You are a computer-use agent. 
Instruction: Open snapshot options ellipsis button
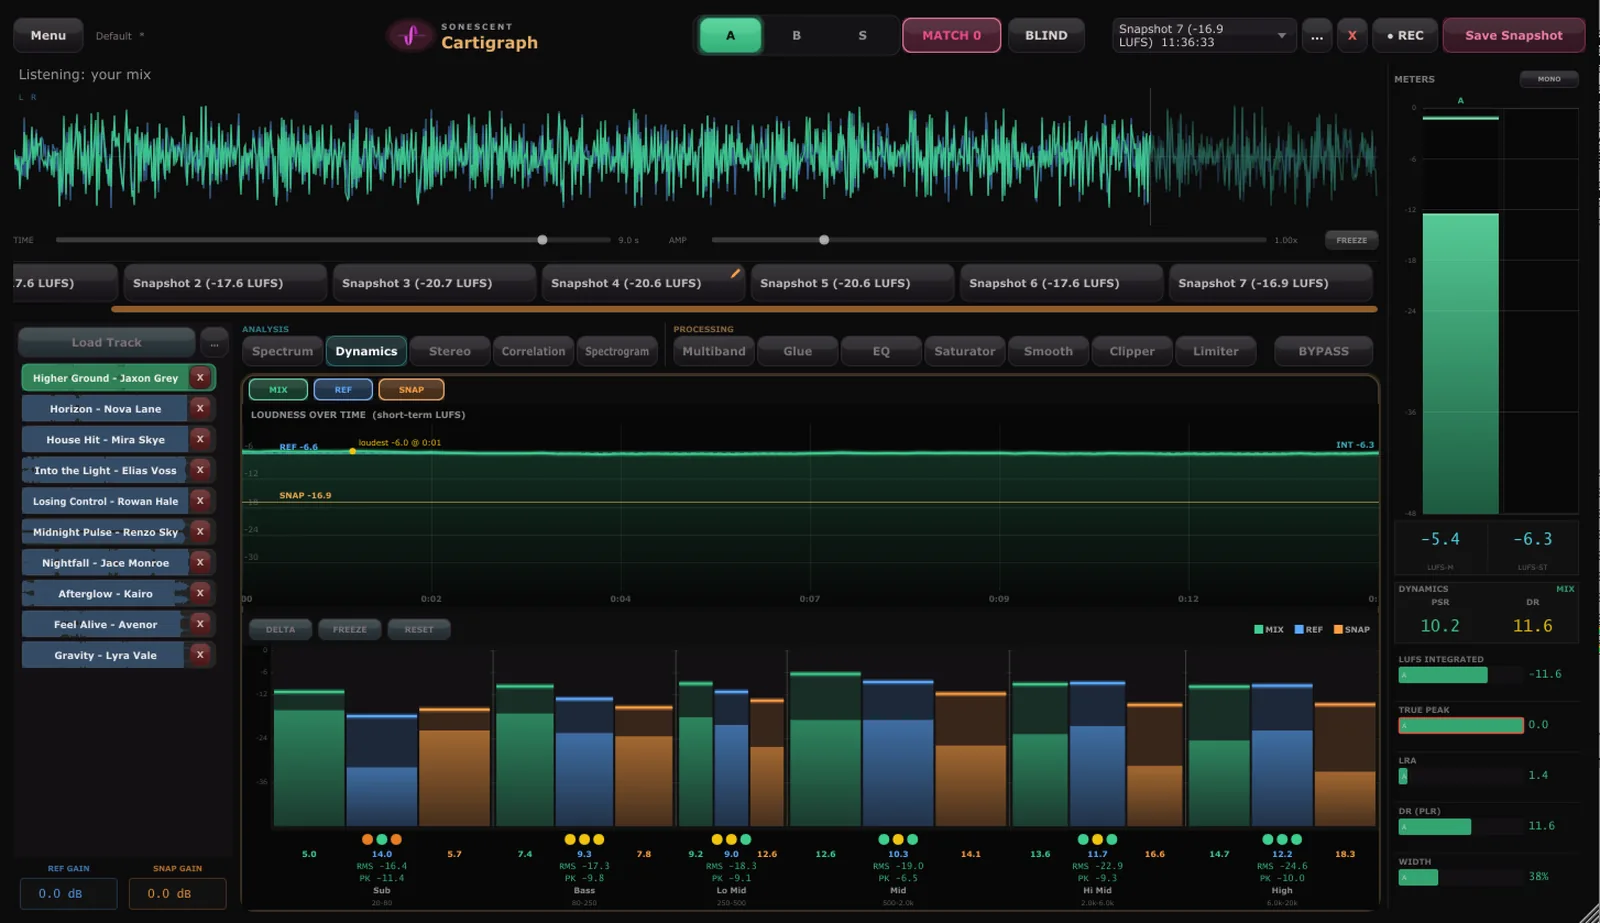[1317, 35]
